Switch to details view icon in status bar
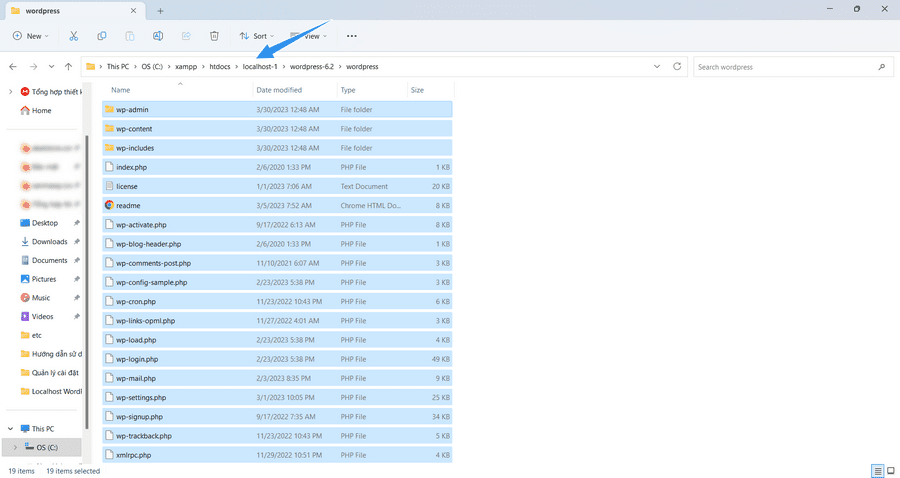Viewport: 900px width, 478px height. 878,471
